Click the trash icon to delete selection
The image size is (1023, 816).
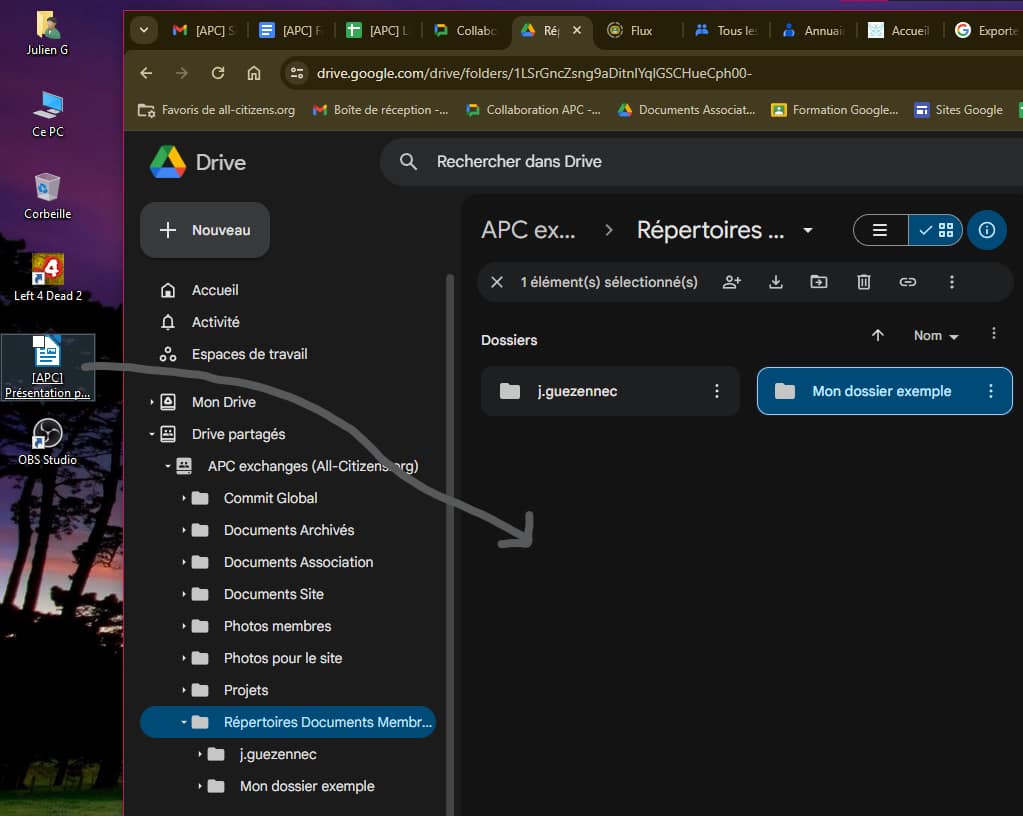(x=864, y=282)
